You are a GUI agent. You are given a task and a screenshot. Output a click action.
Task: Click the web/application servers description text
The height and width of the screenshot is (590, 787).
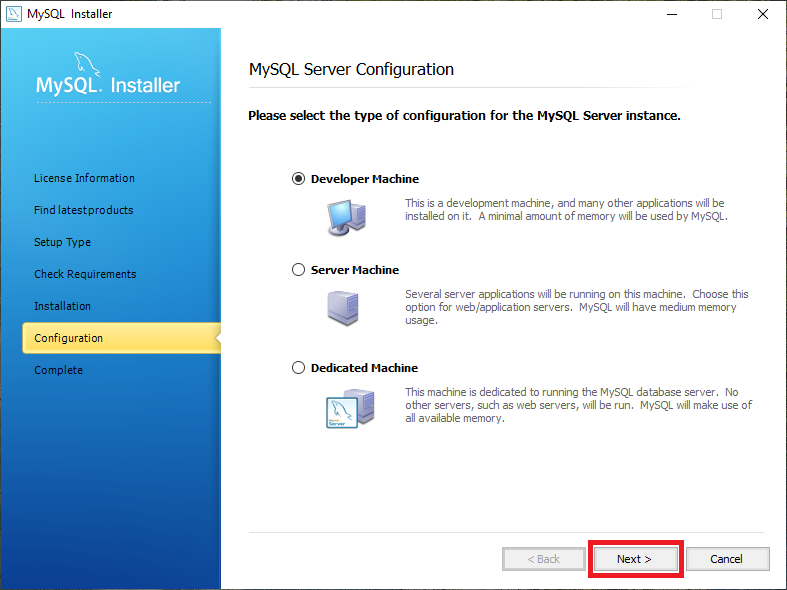(x=577, y=307)
